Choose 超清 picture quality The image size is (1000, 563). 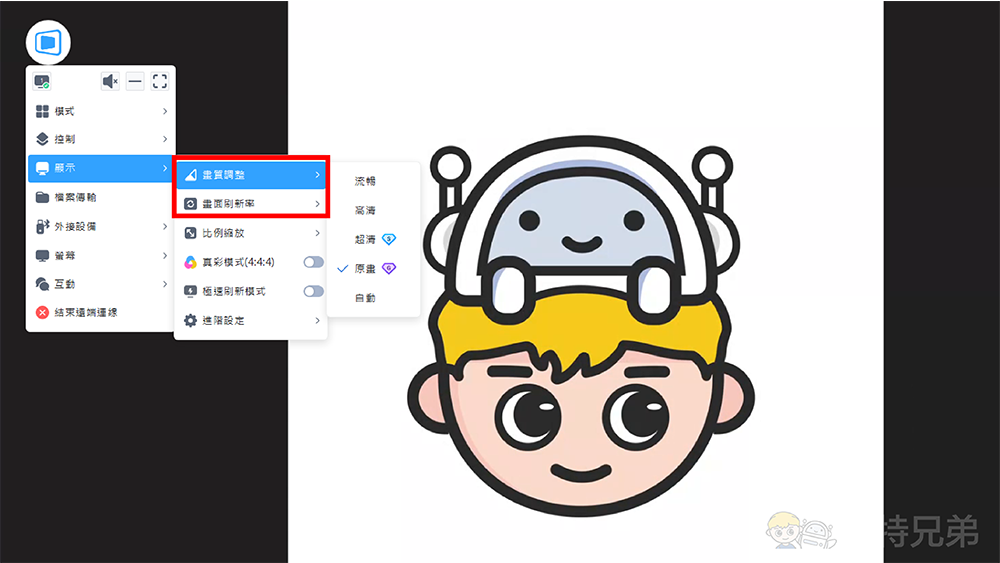(x=365, y=240)
